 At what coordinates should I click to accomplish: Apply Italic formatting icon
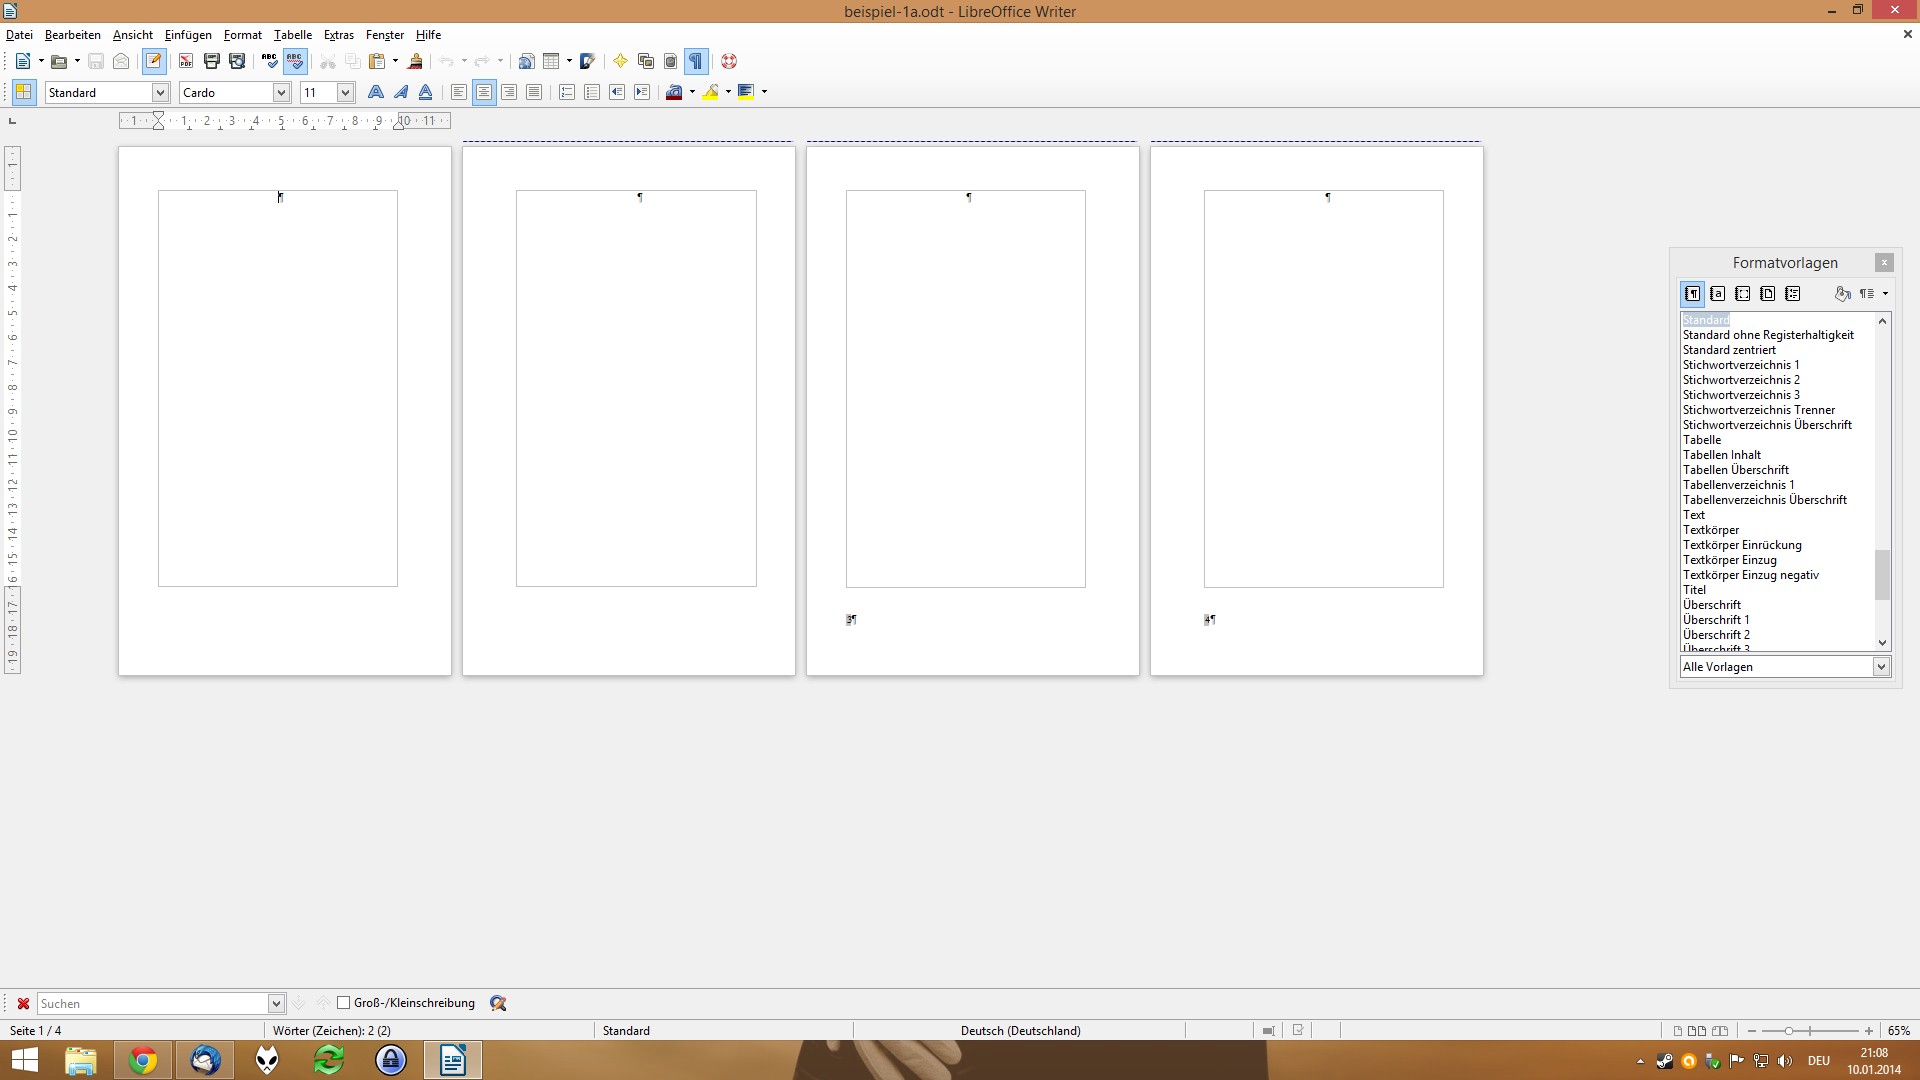click(x=401, y=92)
